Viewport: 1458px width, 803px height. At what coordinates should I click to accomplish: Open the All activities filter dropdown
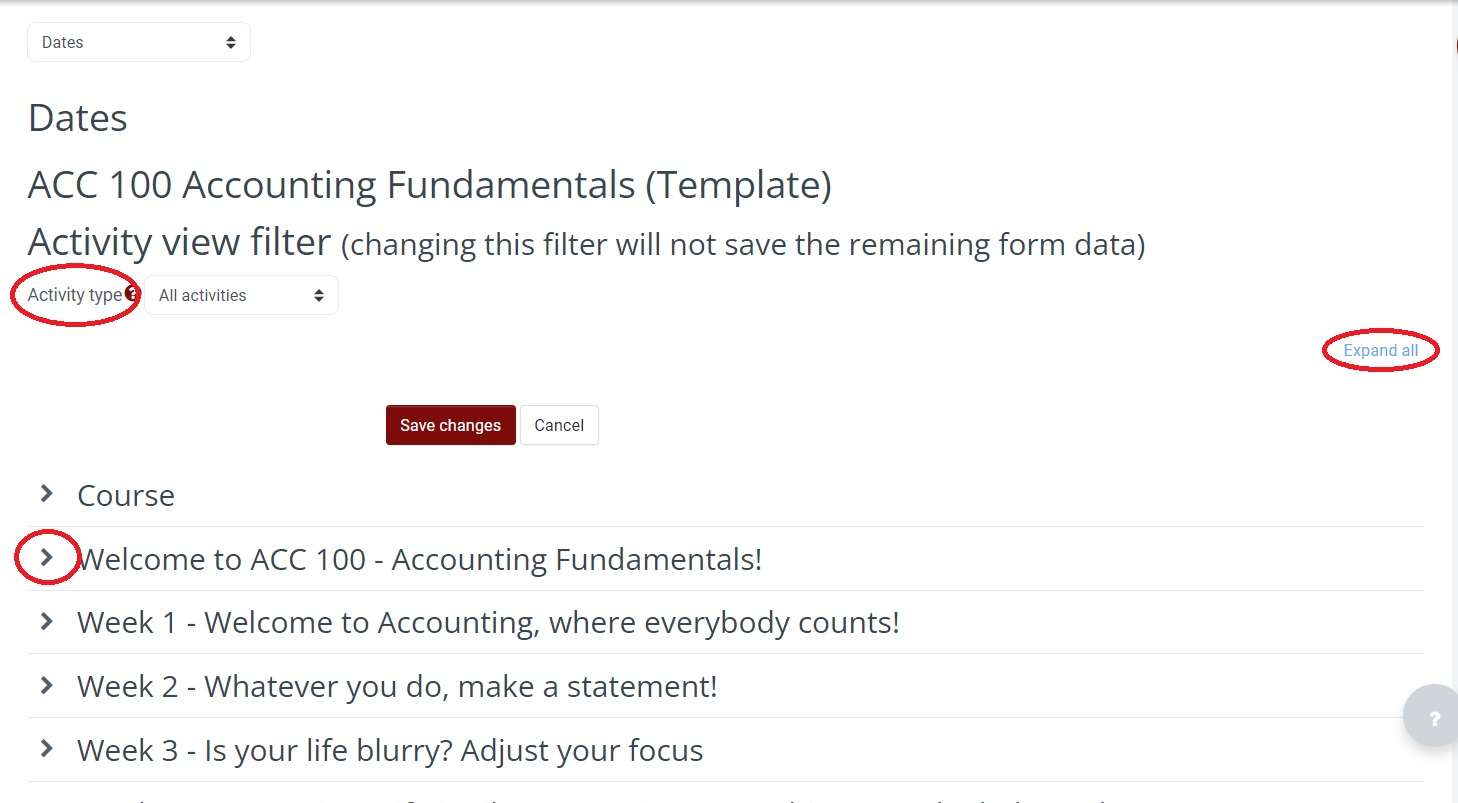(241, 295)
